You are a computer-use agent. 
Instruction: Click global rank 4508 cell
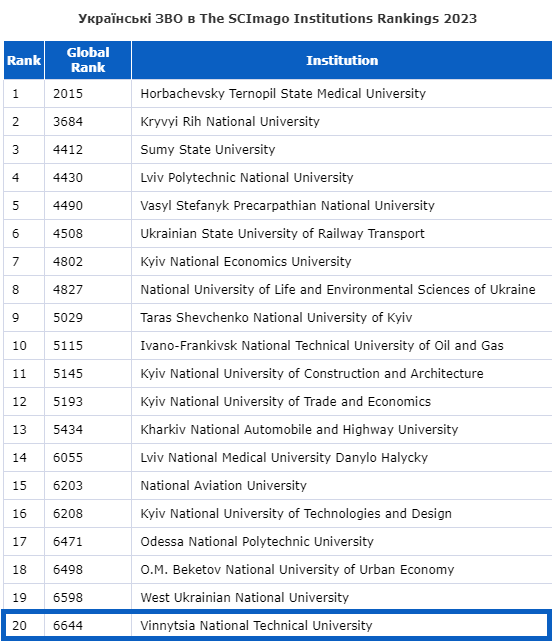pos(88,234)
